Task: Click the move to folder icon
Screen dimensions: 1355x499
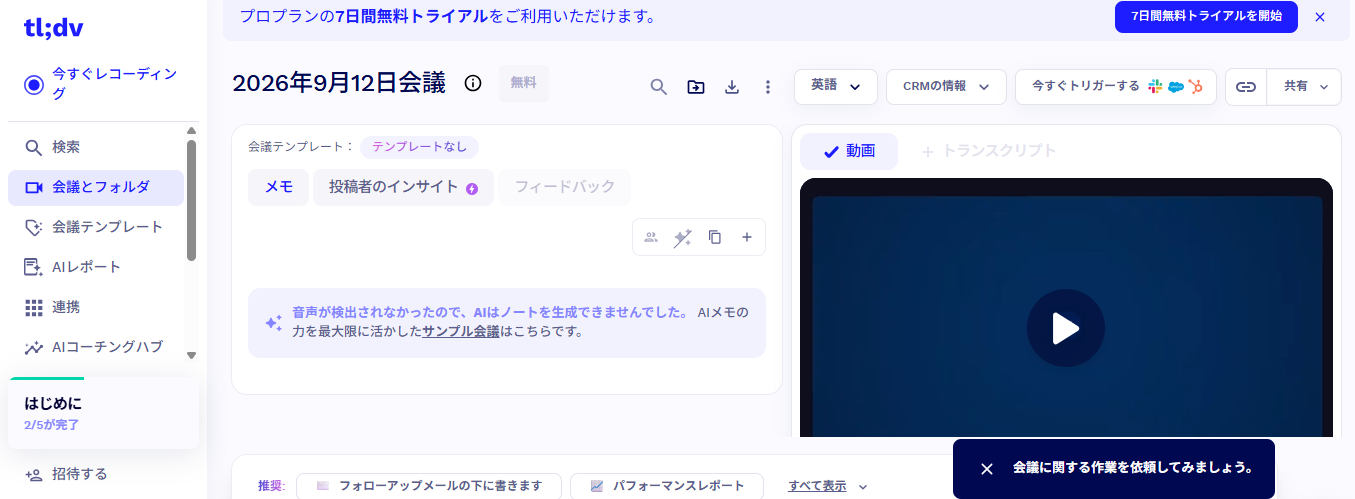Action: (x=695, y=87)
